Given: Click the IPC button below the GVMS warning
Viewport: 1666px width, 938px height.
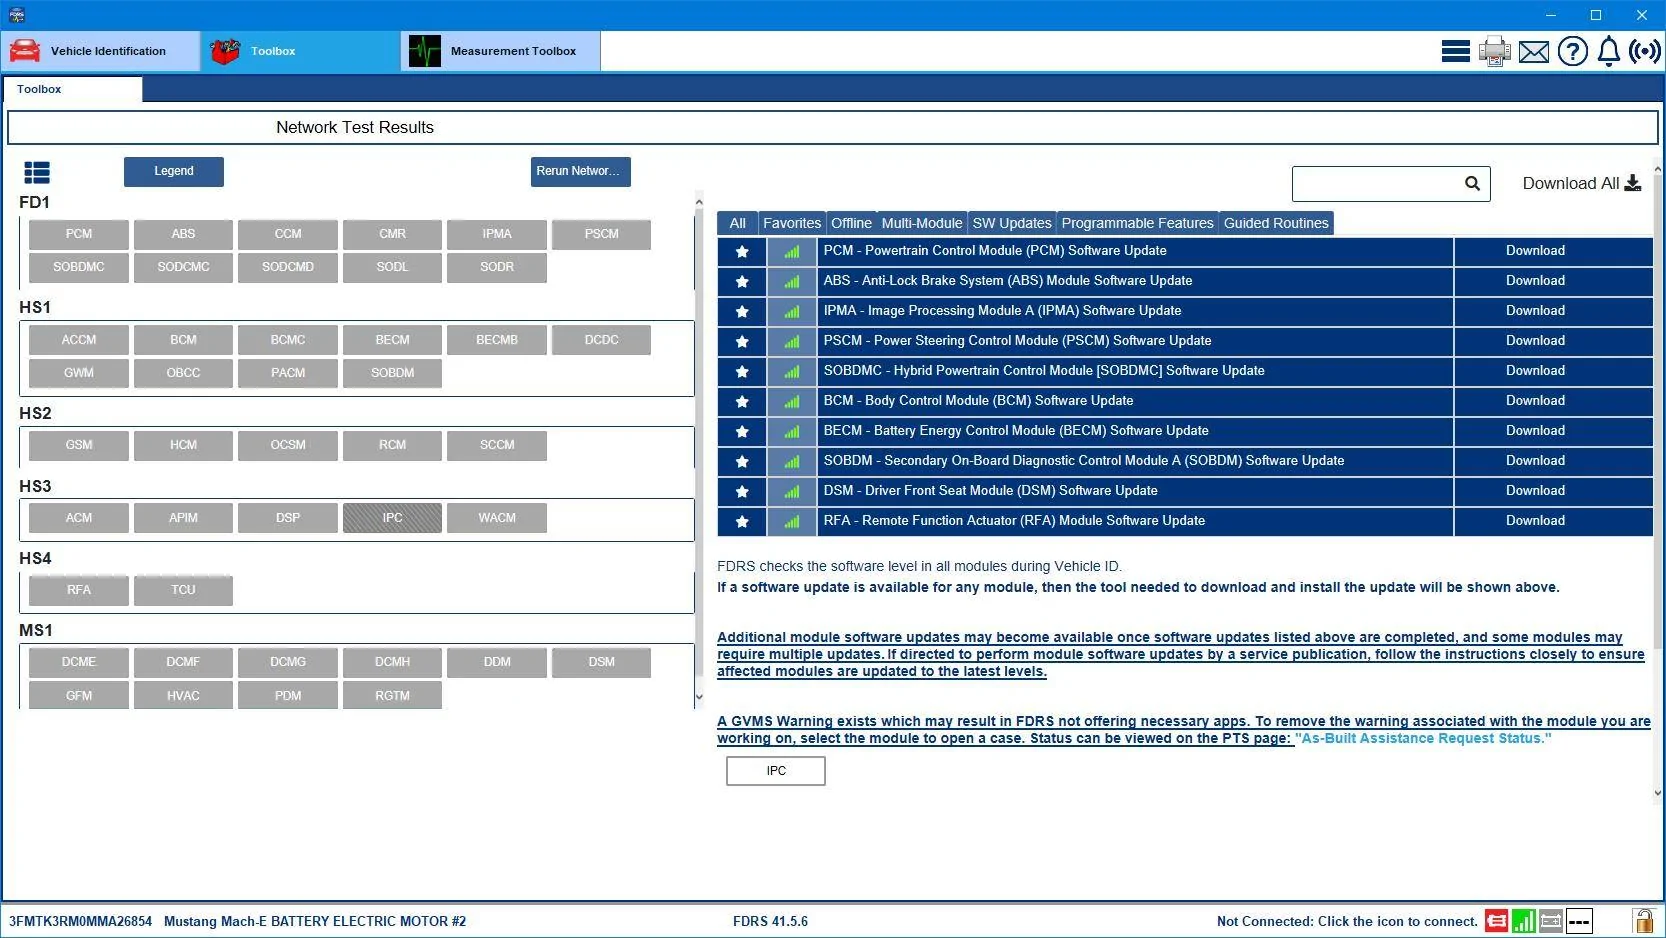Looking at the screenshot, I should point(776,771).
